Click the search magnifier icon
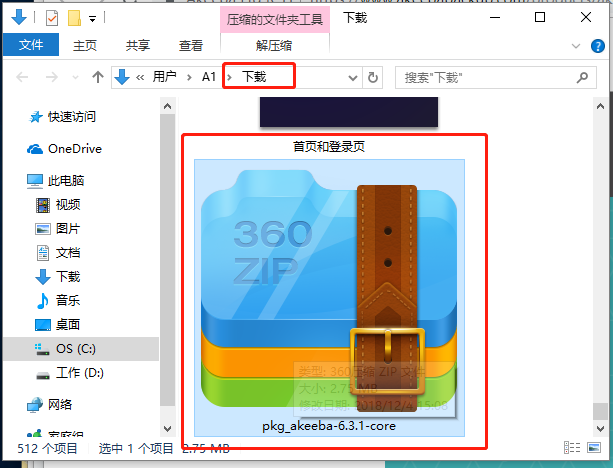This screenshot has width=613, height=468. (583, 77)
